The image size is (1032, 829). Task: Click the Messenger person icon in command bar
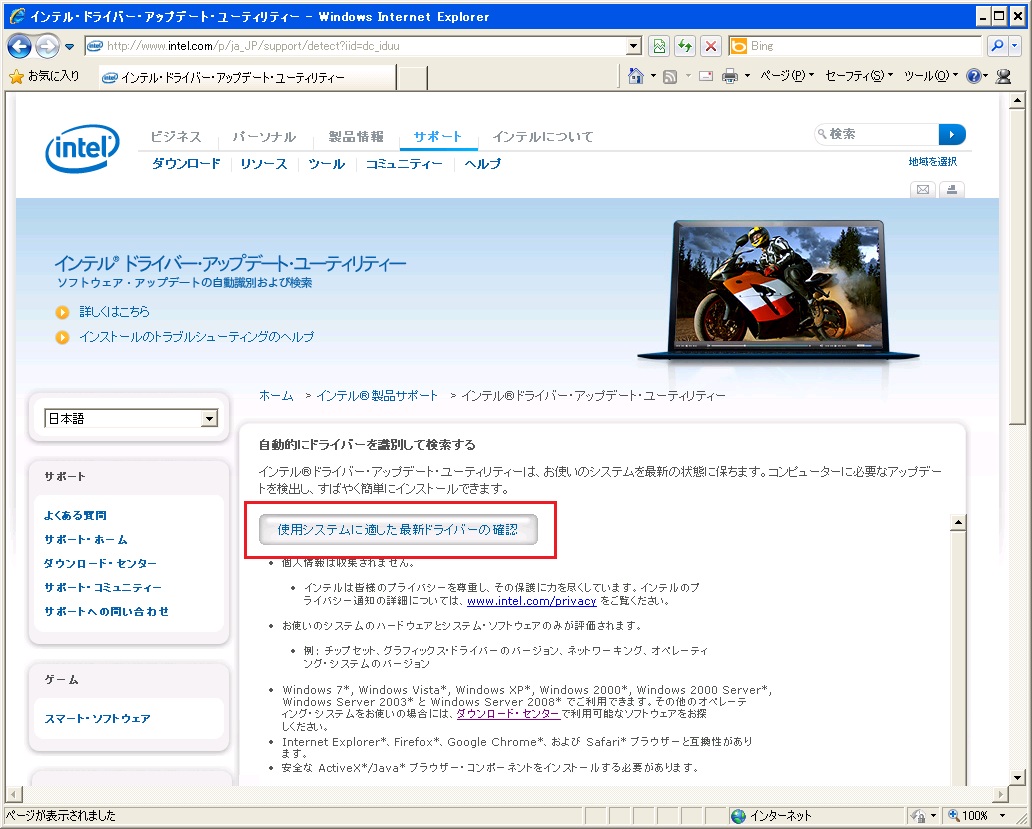click(x=1003, y=76)
